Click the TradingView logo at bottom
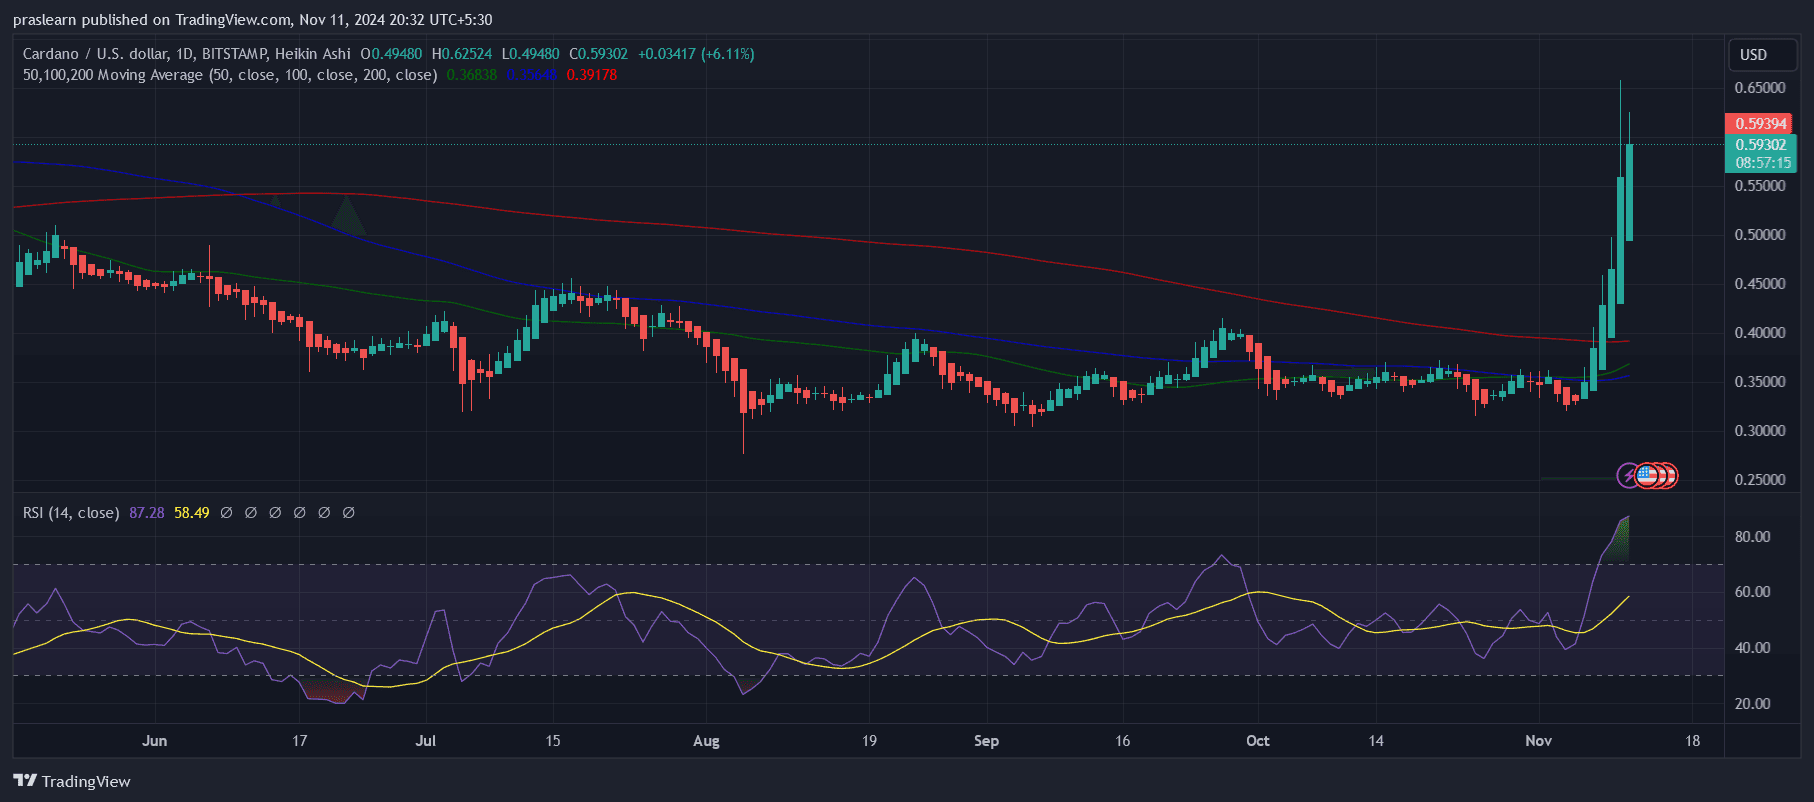 pyautogui.click(x=72, y=781)
